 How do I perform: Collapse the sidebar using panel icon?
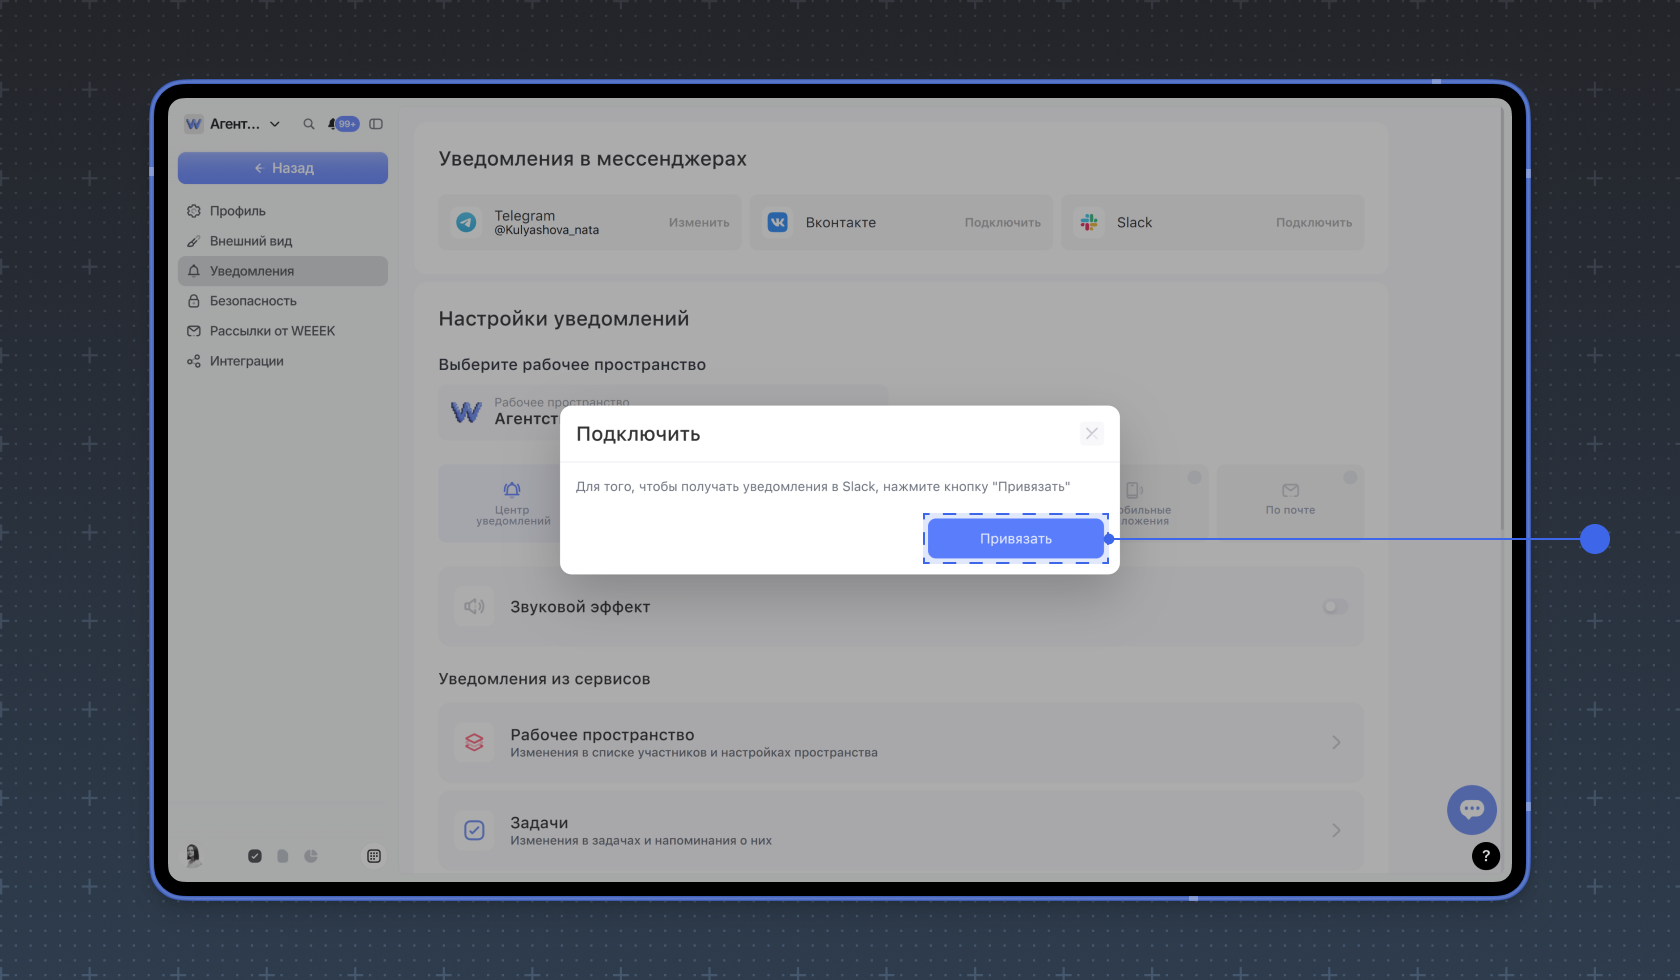[x=376, y=124]
